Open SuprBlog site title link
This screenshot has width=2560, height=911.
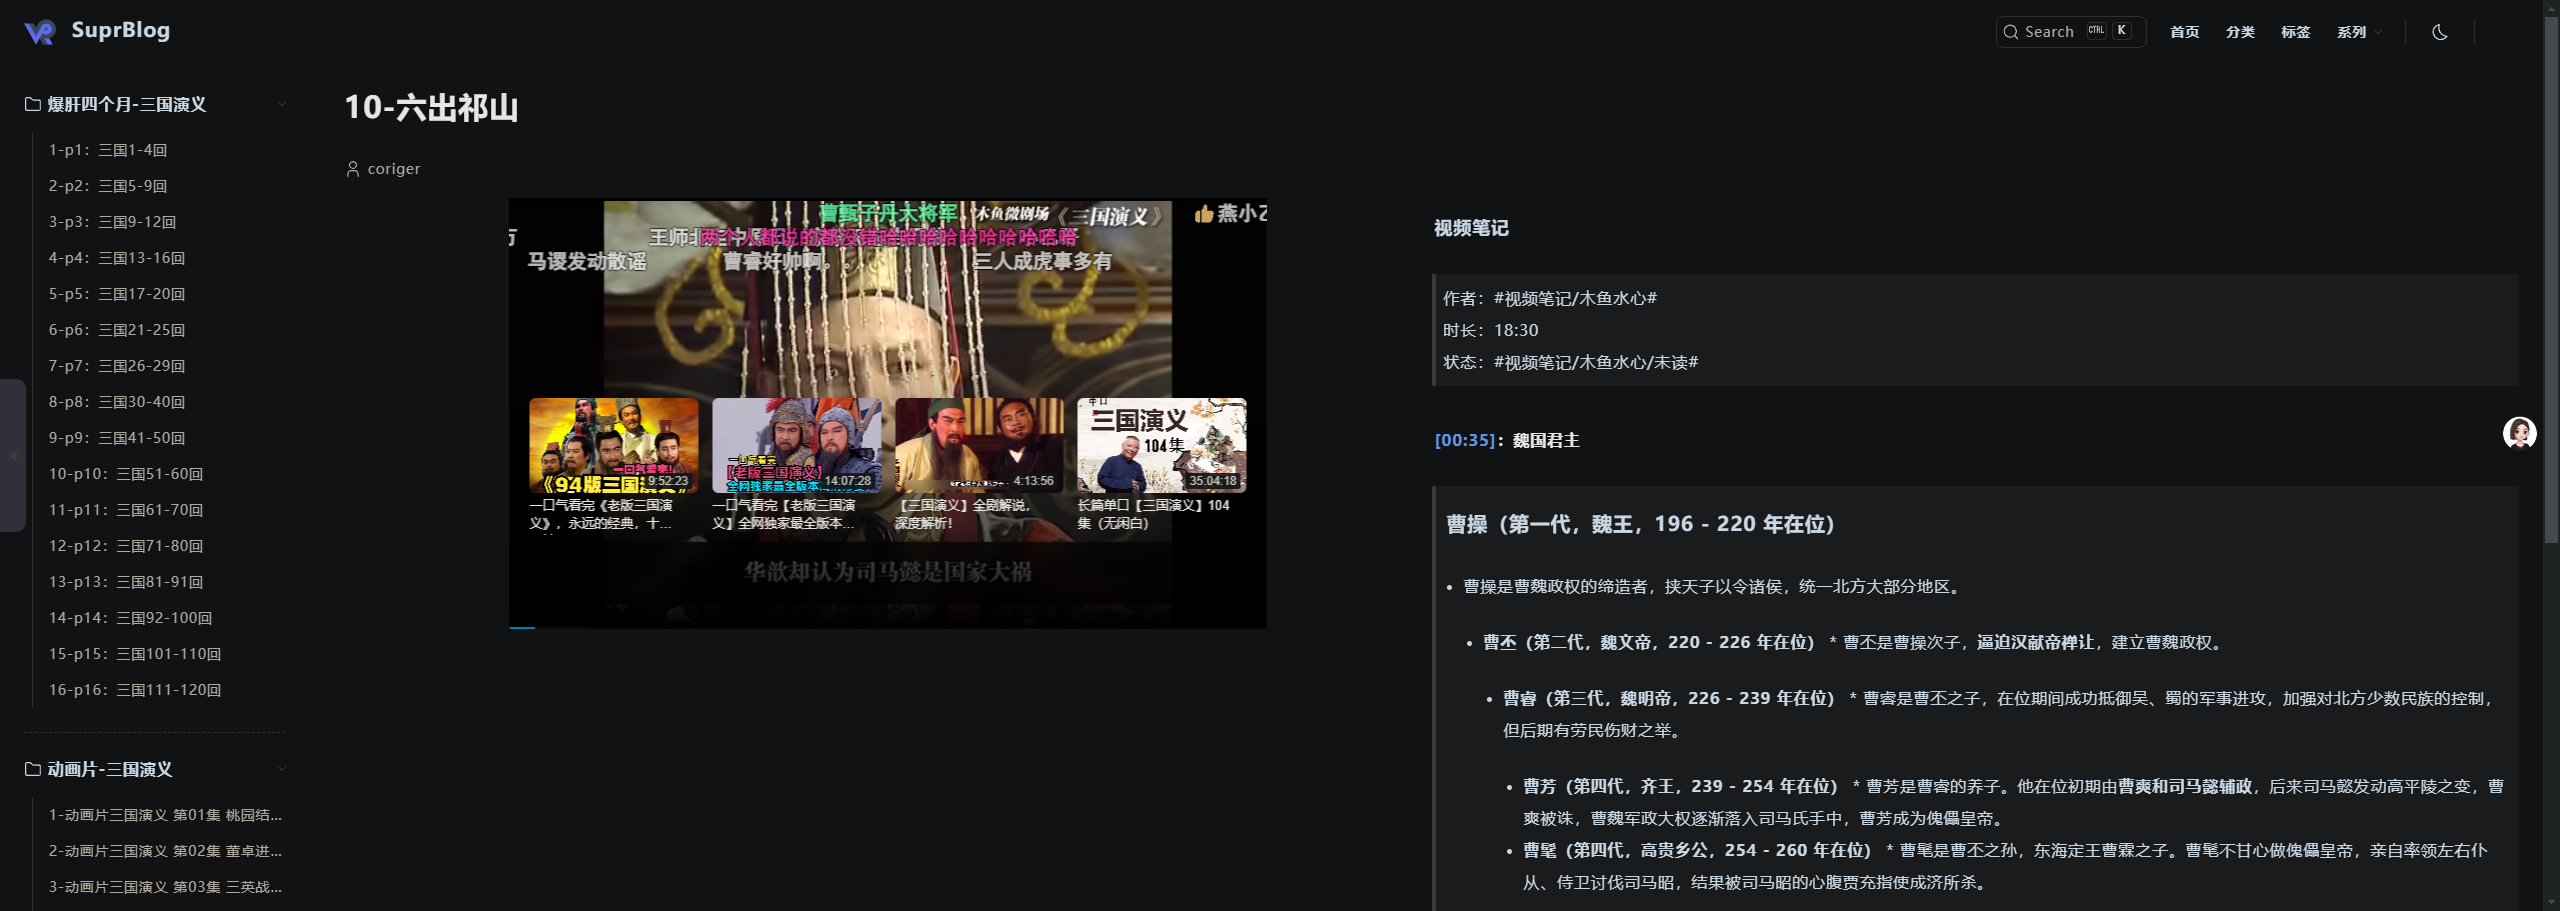point(121,30)
